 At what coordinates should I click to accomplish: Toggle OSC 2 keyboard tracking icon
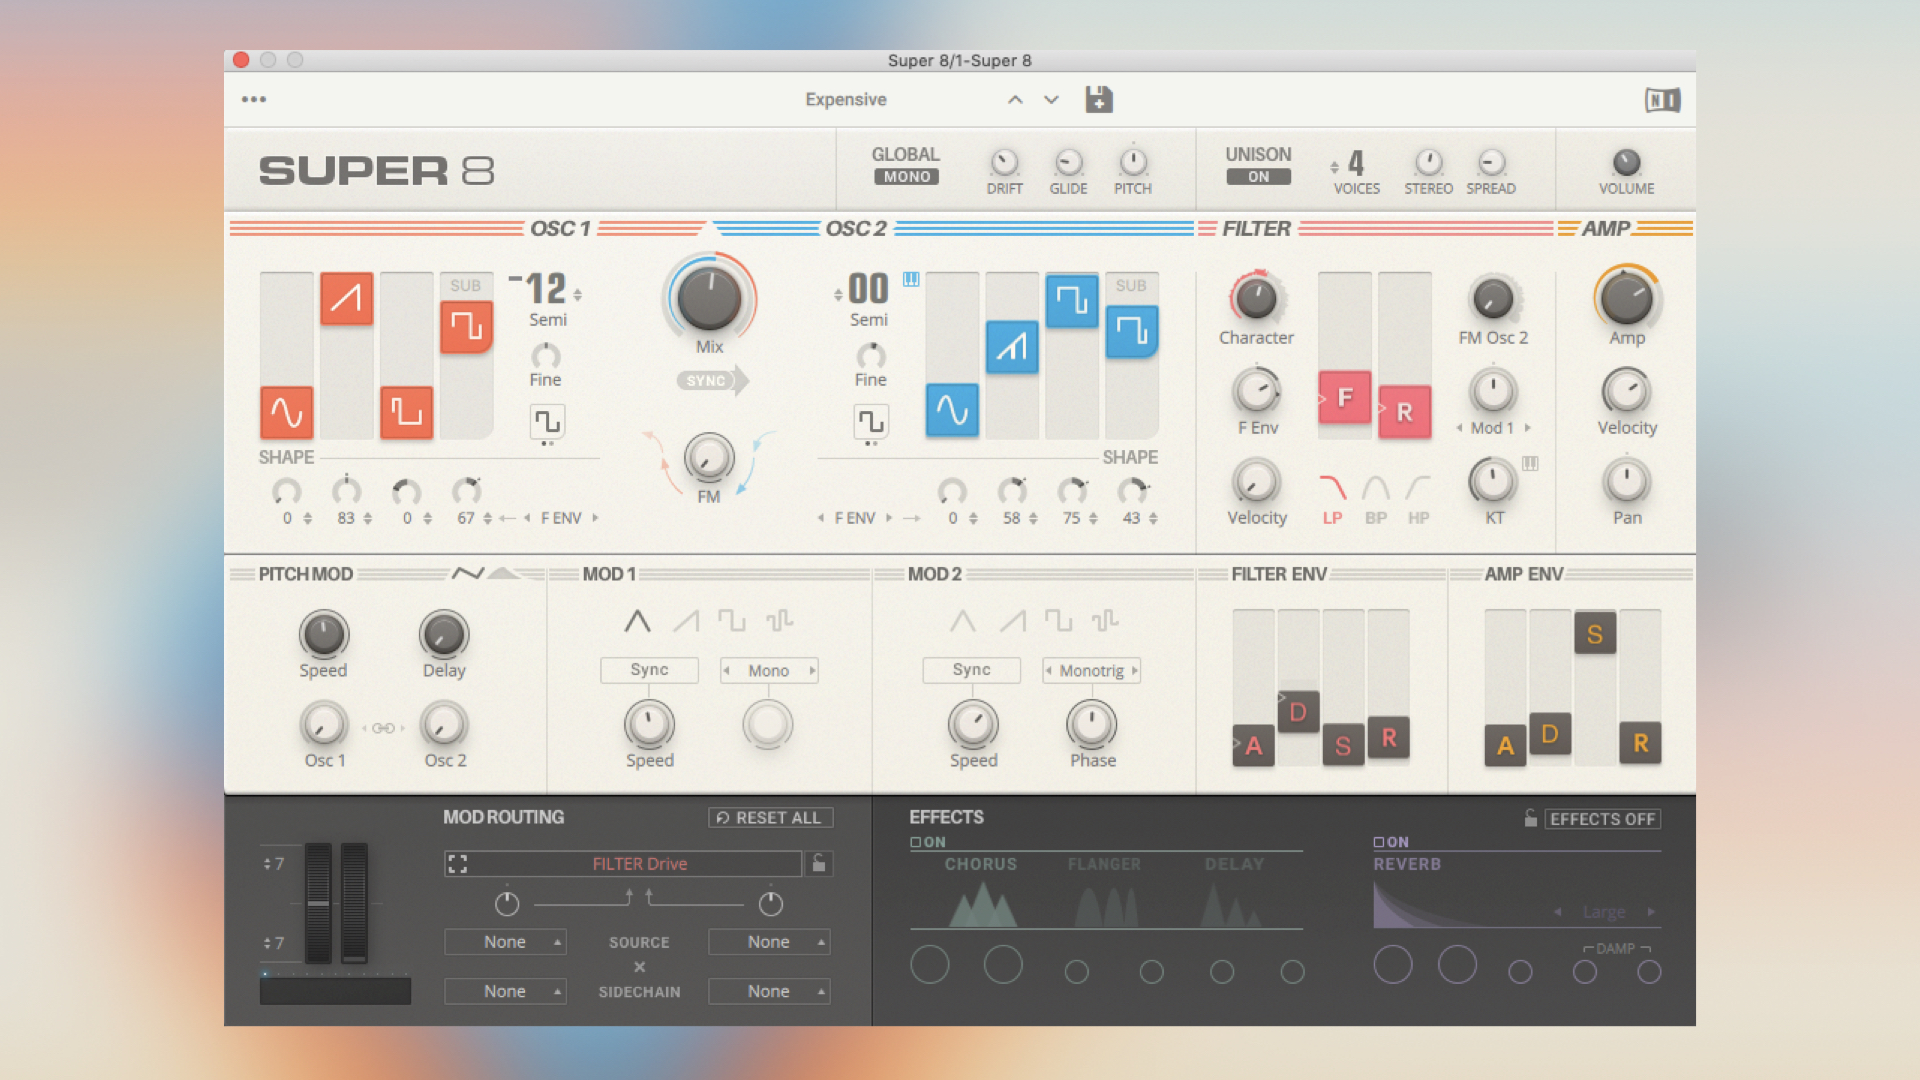(911, 280)
